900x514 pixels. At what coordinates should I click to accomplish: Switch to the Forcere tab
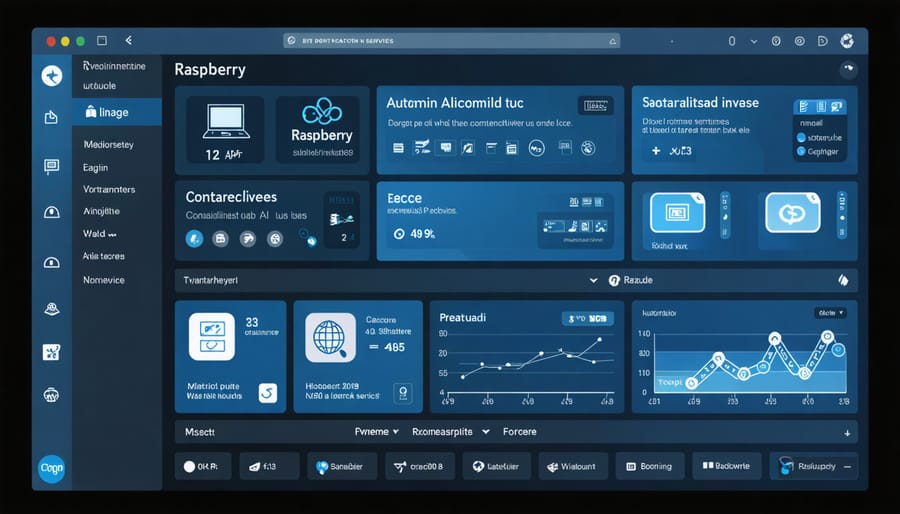pos(519,431)
